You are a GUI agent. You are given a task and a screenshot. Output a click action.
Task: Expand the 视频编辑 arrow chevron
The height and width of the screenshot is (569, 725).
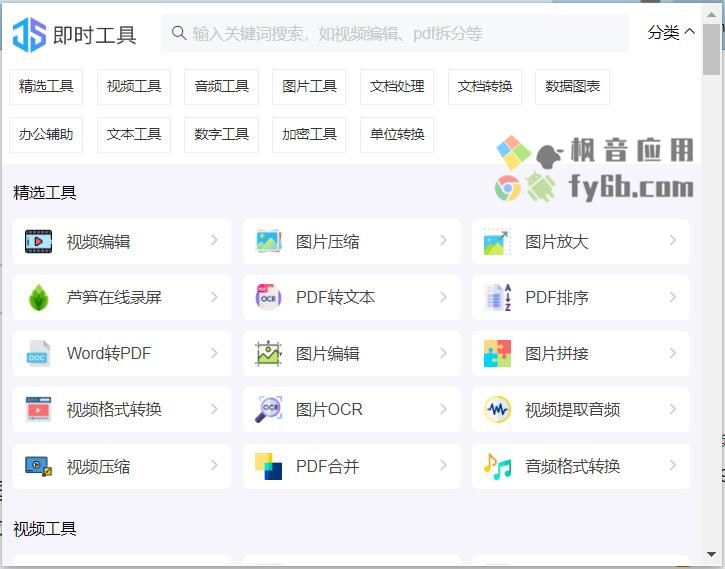(x=214, y=240)
